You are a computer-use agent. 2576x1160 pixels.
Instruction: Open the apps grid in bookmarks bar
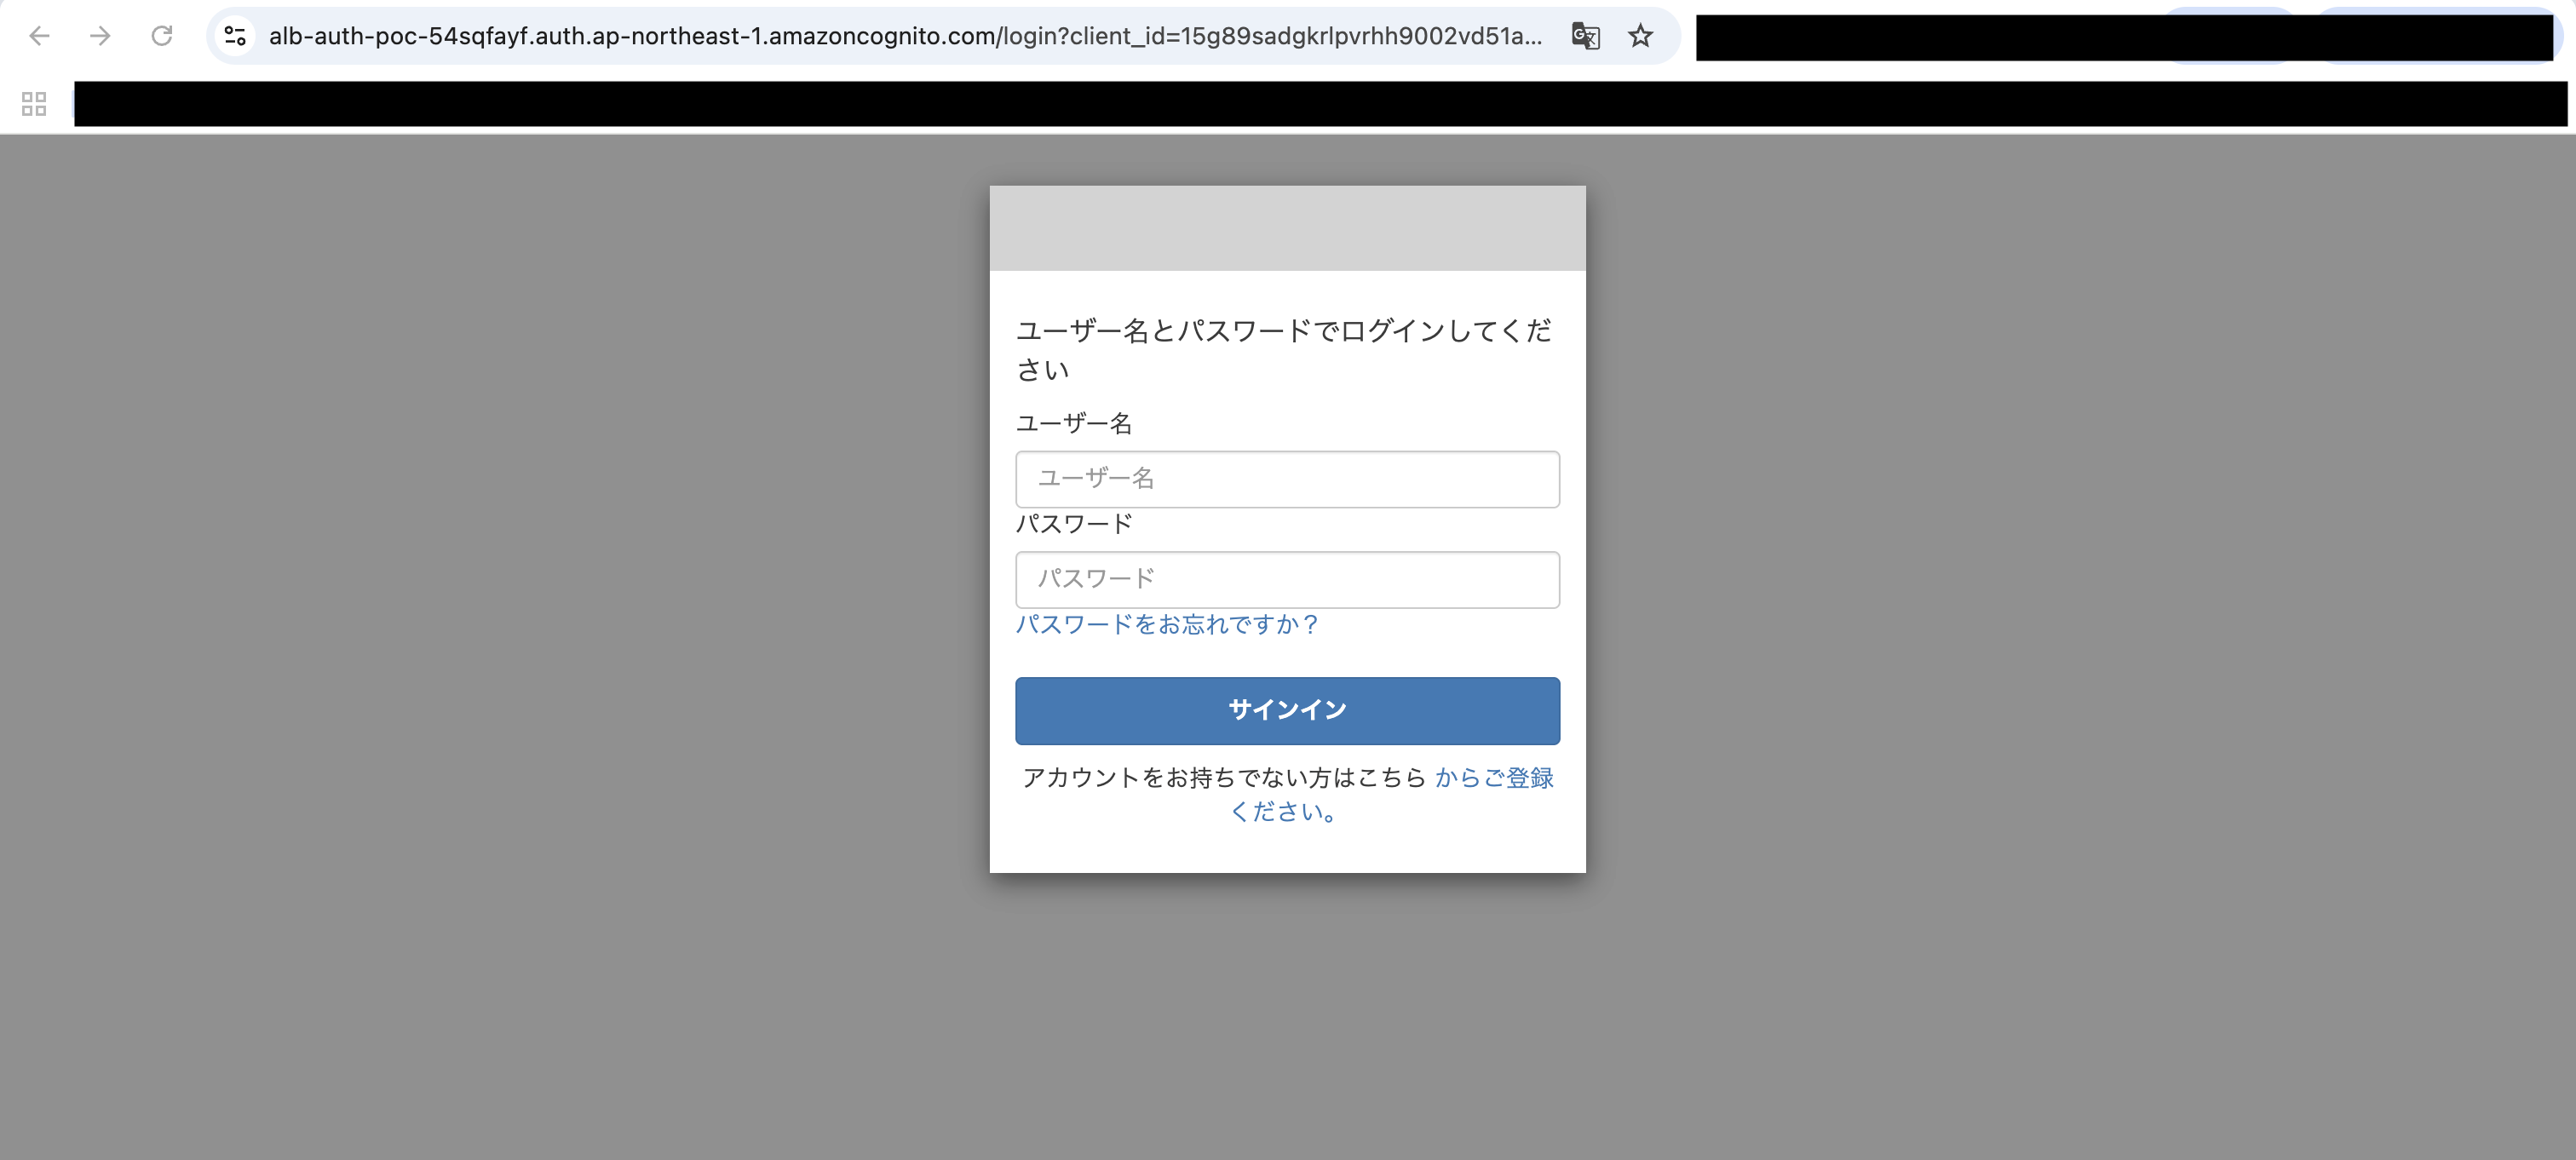(x=34, y=104)
